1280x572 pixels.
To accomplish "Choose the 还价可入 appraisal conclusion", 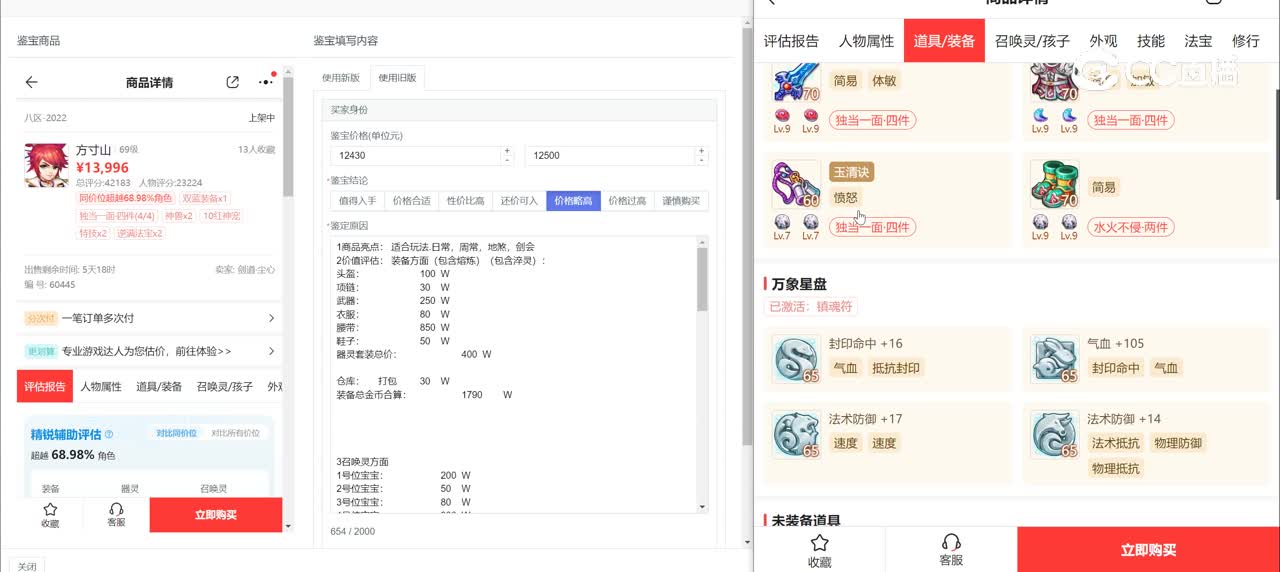I will pyautogui.click(x=520, y=201).
